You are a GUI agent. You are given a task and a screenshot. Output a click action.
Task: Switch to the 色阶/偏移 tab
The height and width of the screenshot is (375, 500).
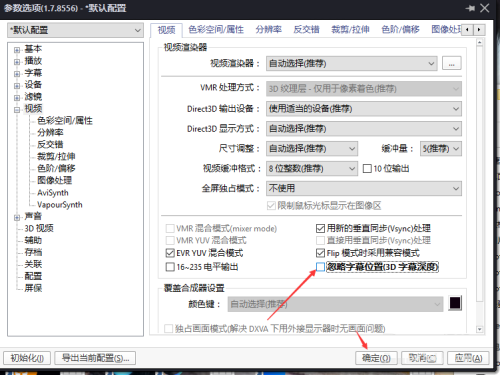tap(400, 30)
